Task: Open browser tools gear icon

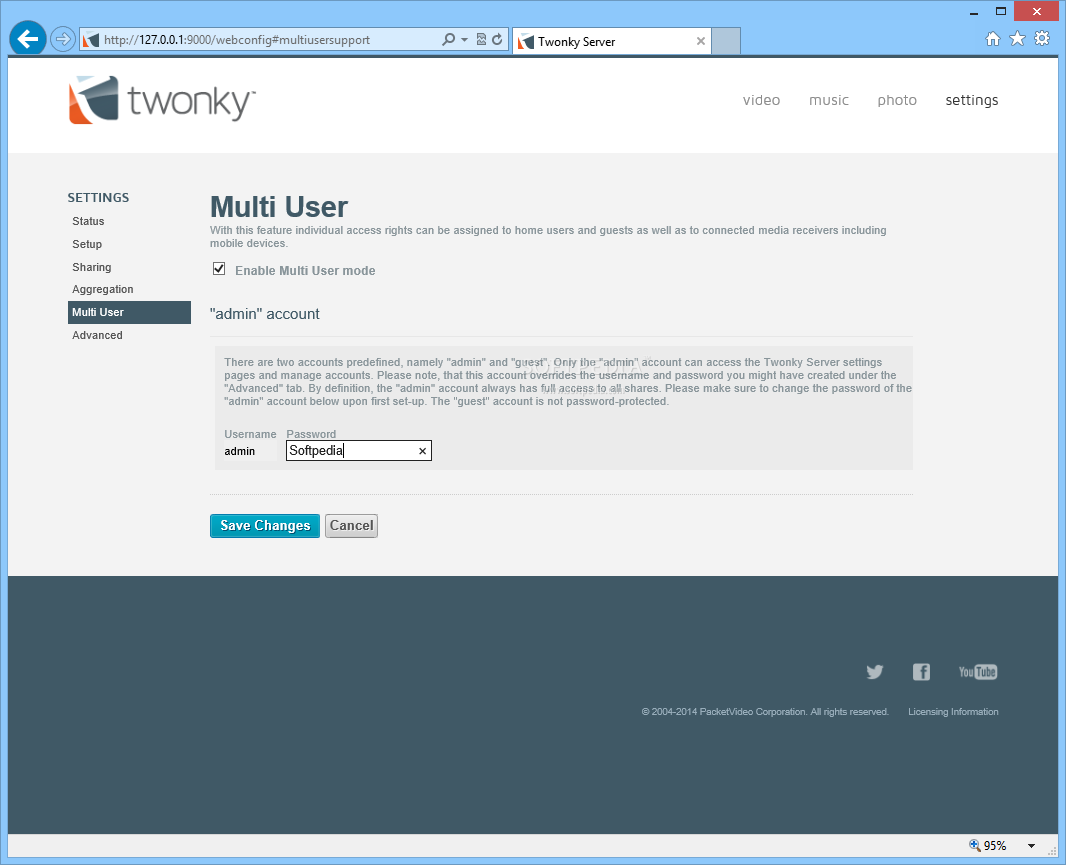Action: pos(1042,38)
